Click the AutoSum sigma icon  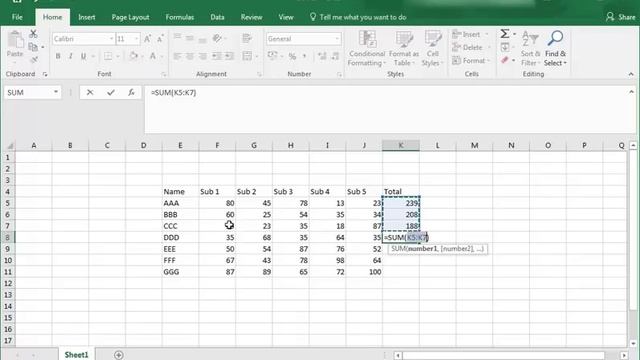point(505,34)
